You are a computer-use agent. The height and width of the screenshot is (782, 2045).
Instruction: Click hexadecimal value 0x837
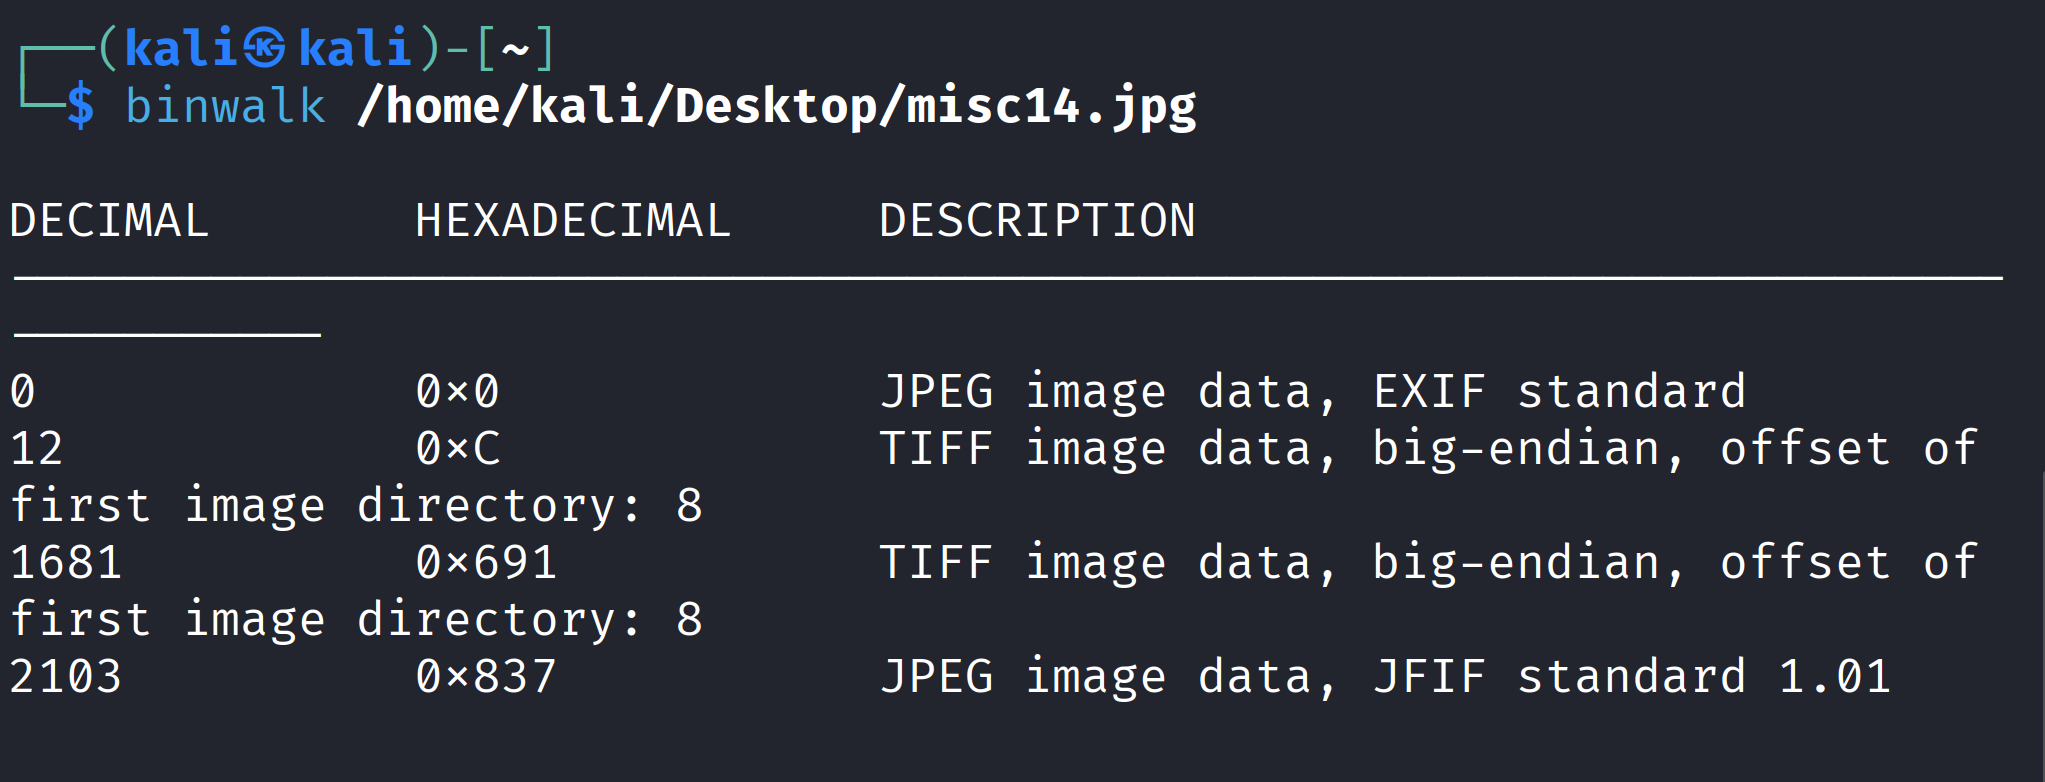(486, 676)
